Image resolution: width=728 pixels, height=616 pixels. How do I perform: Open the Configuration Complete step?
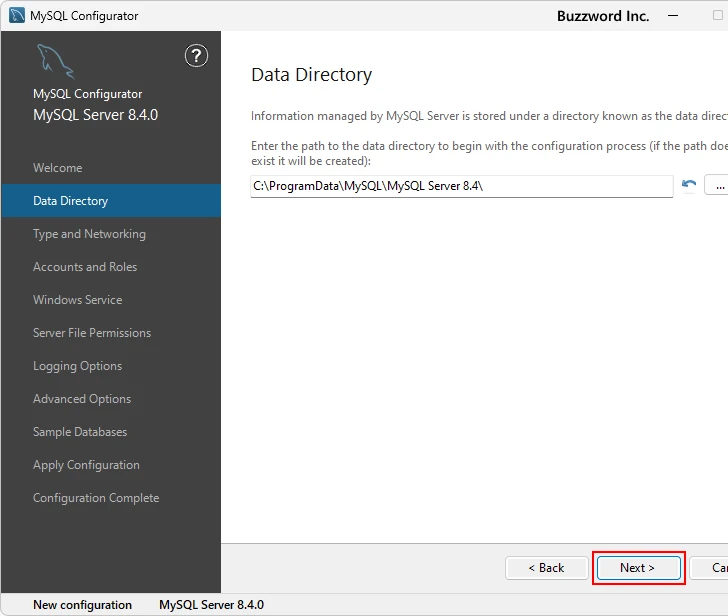[96, 498]
